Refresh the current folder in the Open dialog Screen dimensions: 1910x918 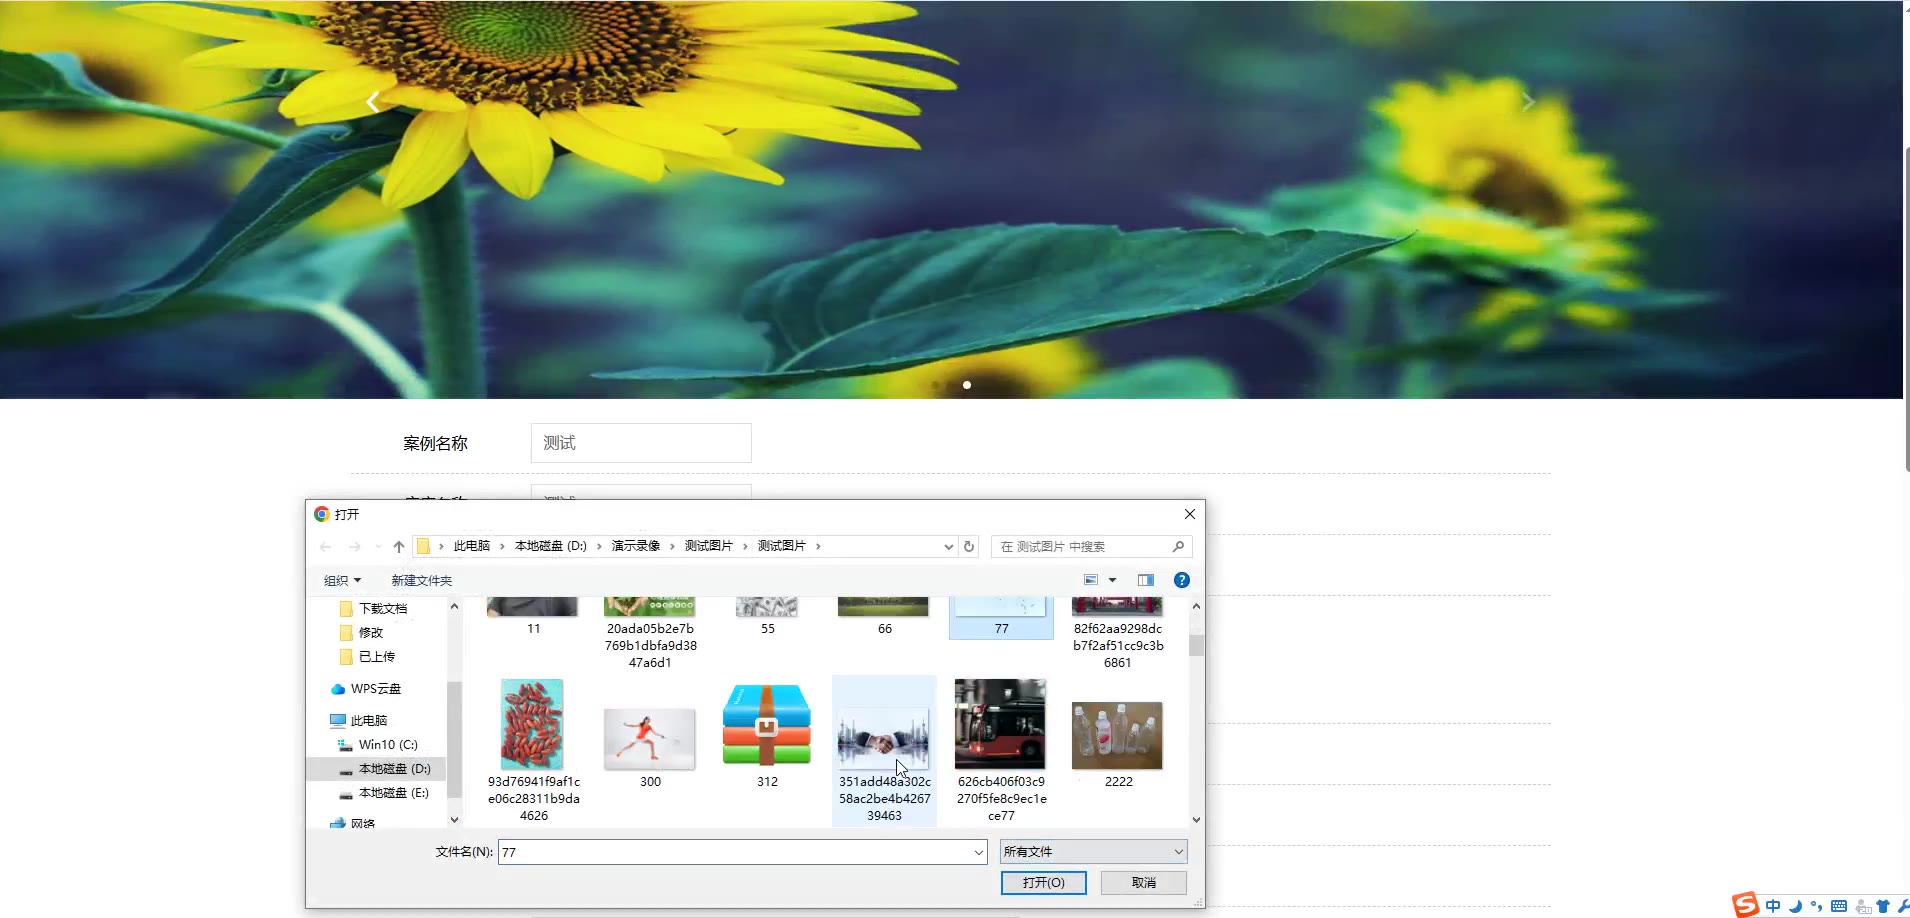pos(968,546)
